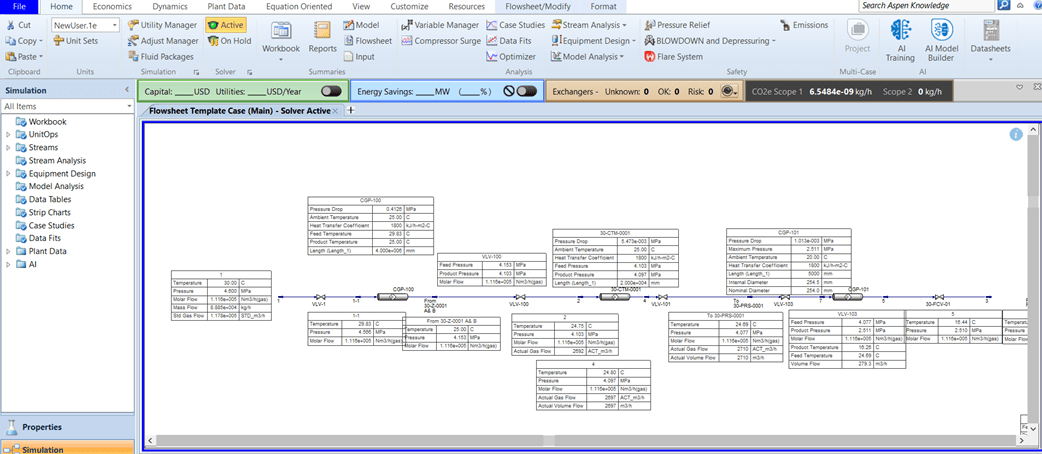This screenshot has height=454, width=1042.
Task: Open the Model summary
Action: pos(362,25)
